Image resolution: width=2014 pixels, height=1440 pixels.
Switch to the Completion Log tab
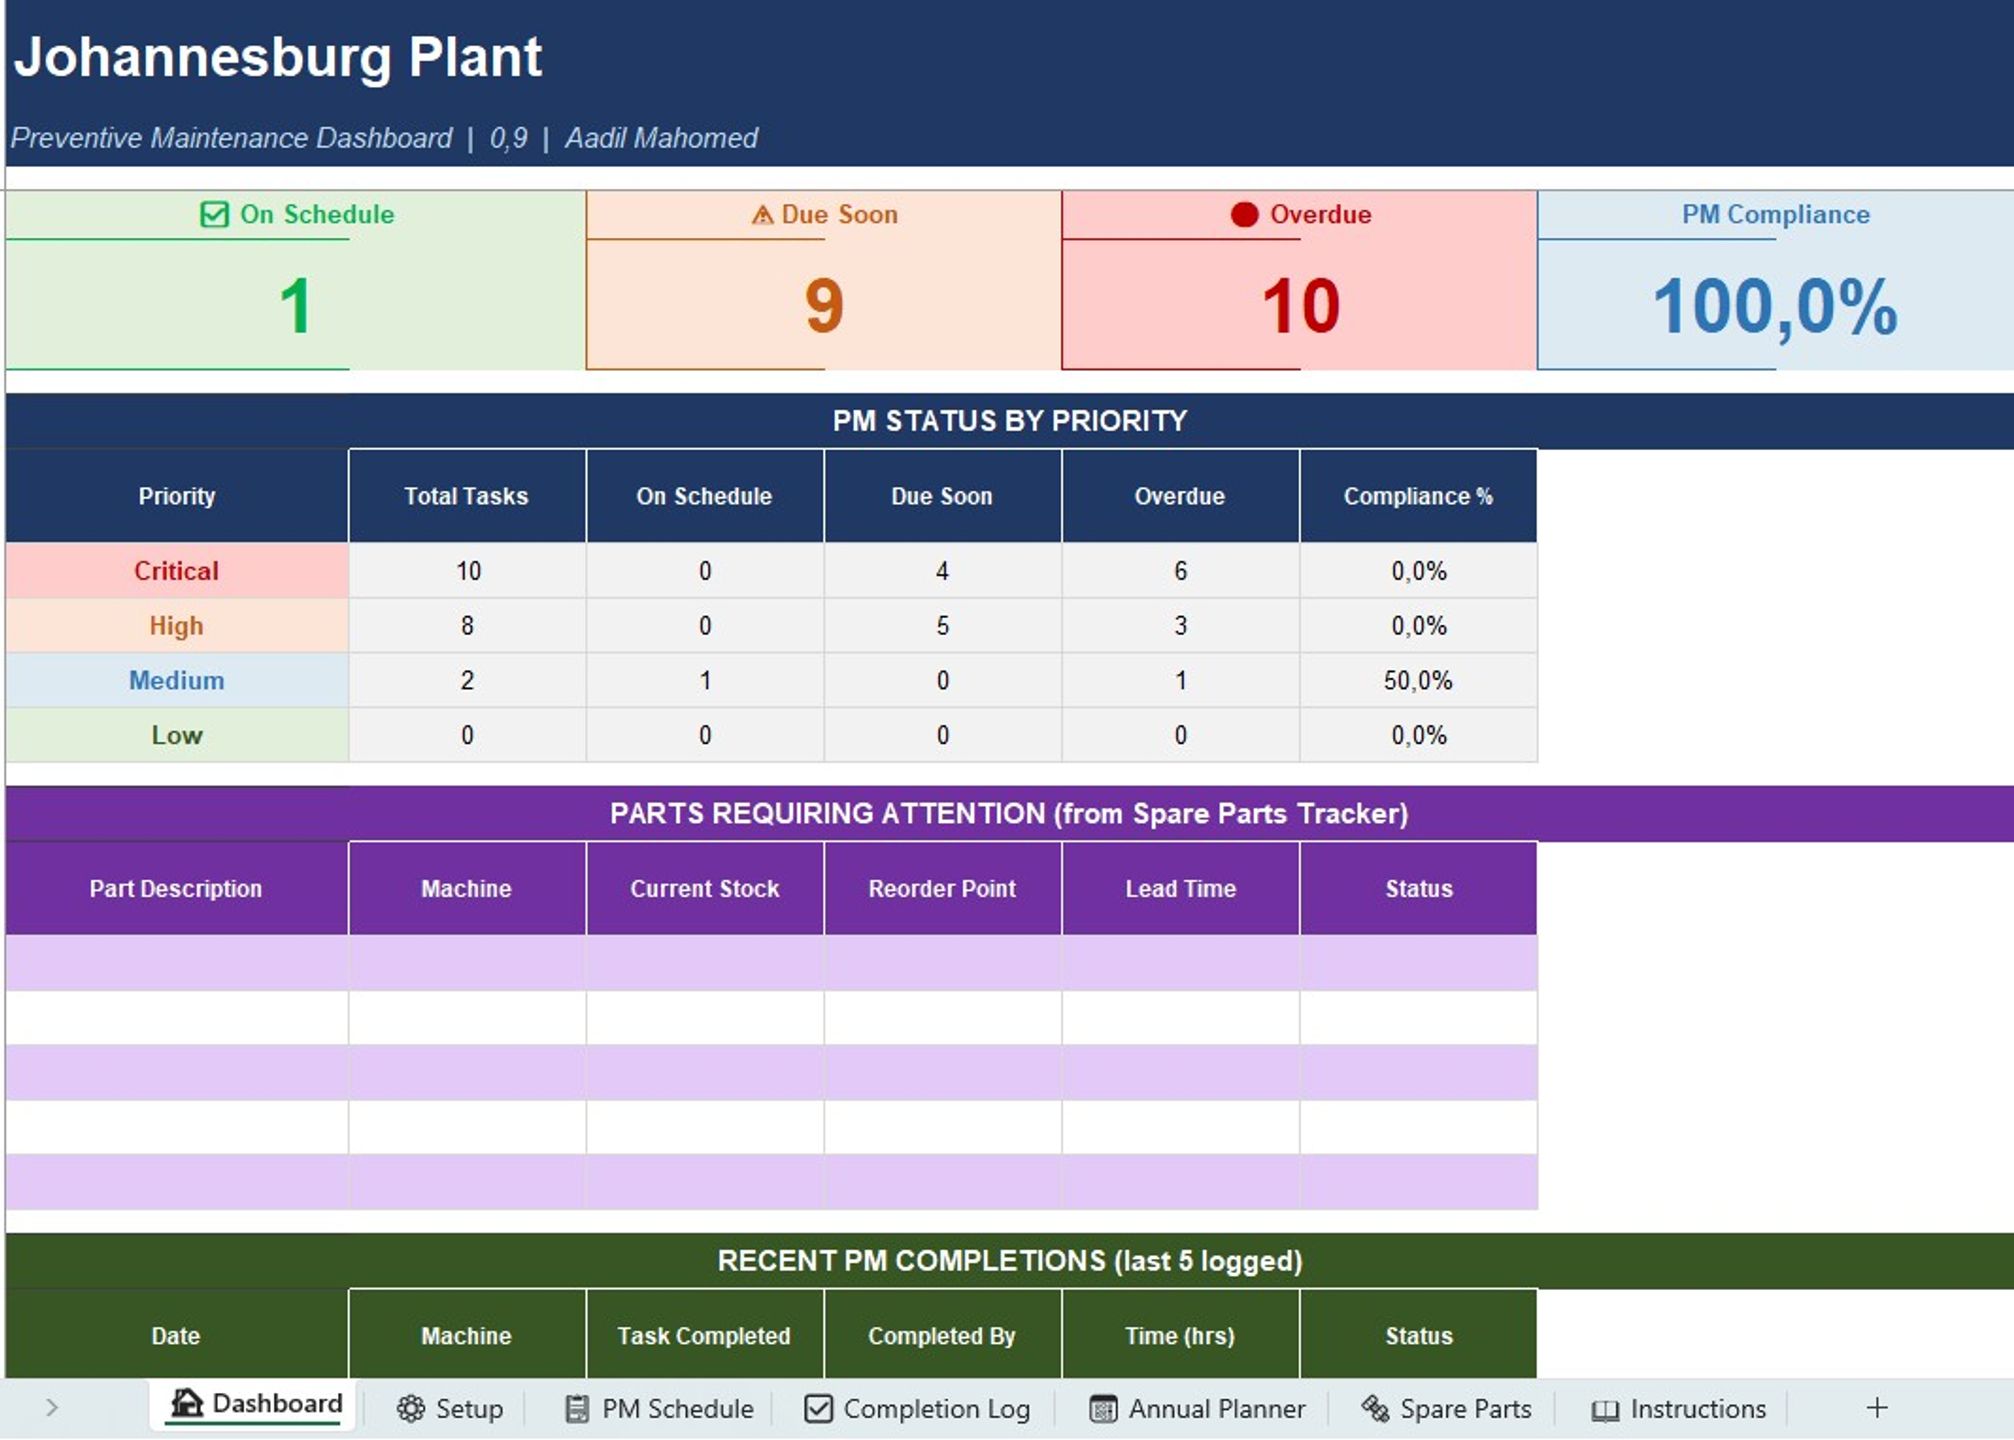(x=917, y=1409)
